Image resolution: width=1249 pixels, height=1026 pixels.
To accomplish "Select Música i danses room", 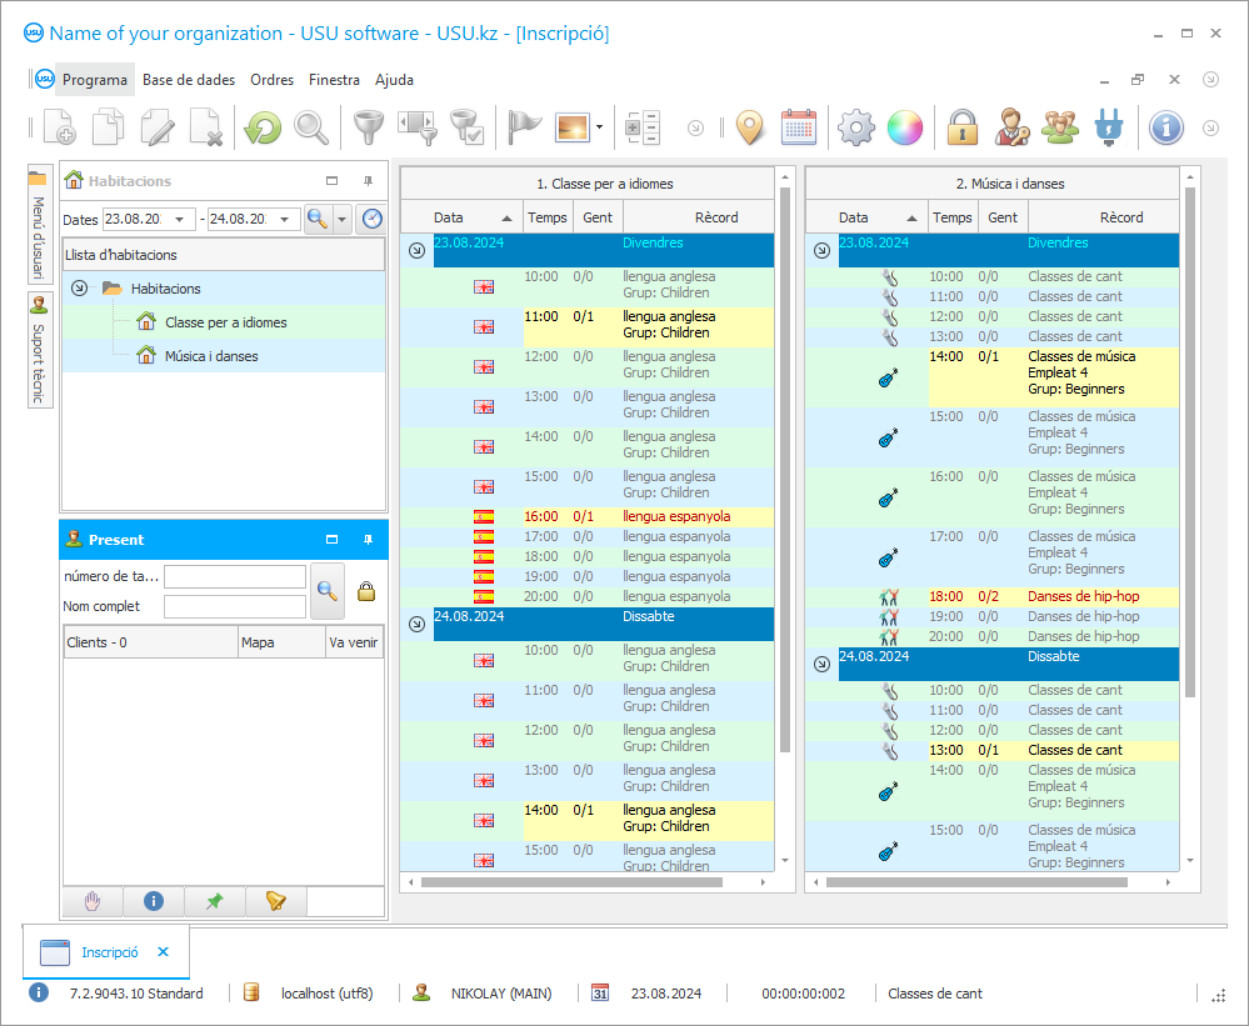I will [x=211, y=356].
